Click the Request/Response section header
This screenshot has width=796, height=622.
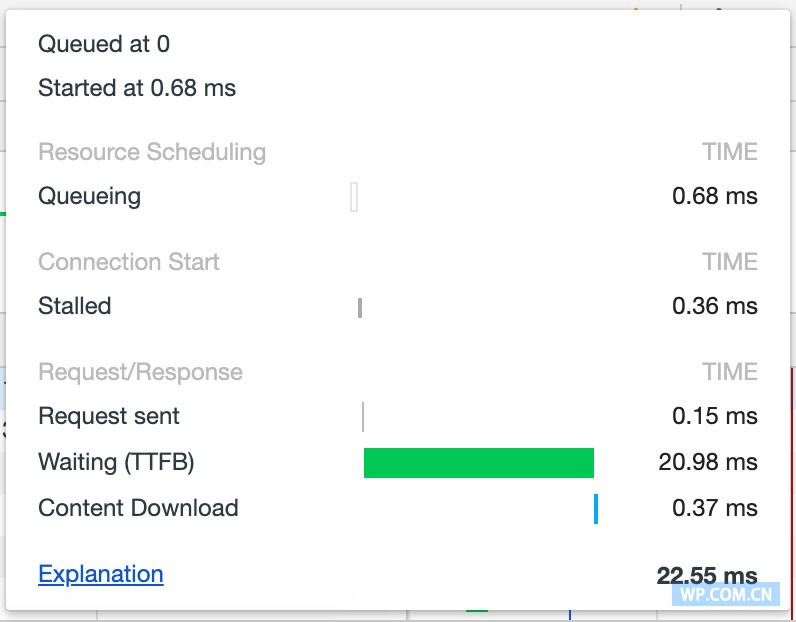tap(140, 372)
